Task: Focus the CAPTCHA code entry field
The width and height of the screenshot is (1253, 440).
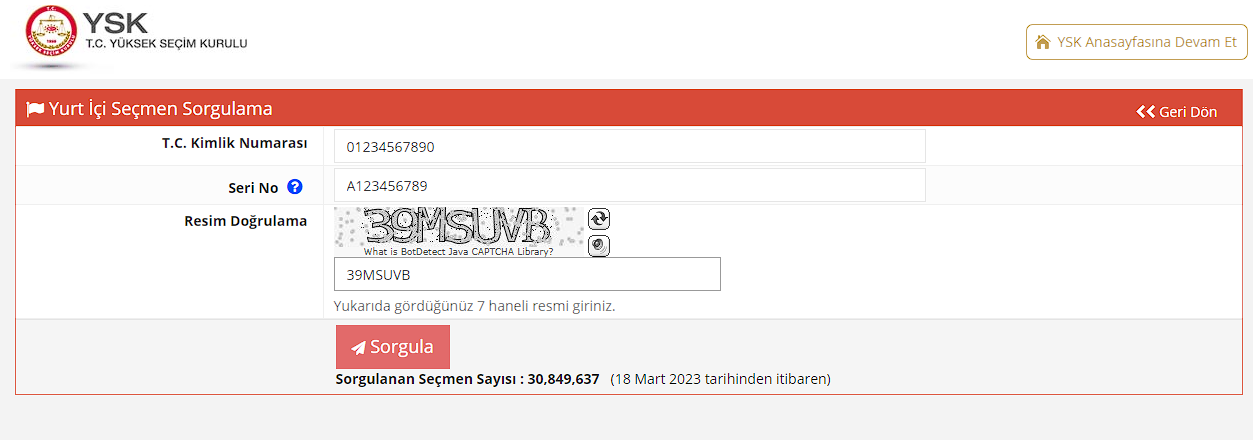Action: tap(527, 274)
